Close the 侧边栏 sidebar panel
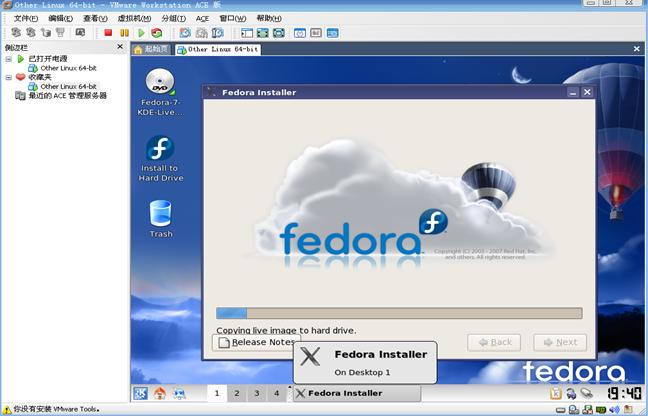This screenshot has height=416, width=648. pyautogui.click(x=120, y=47)
